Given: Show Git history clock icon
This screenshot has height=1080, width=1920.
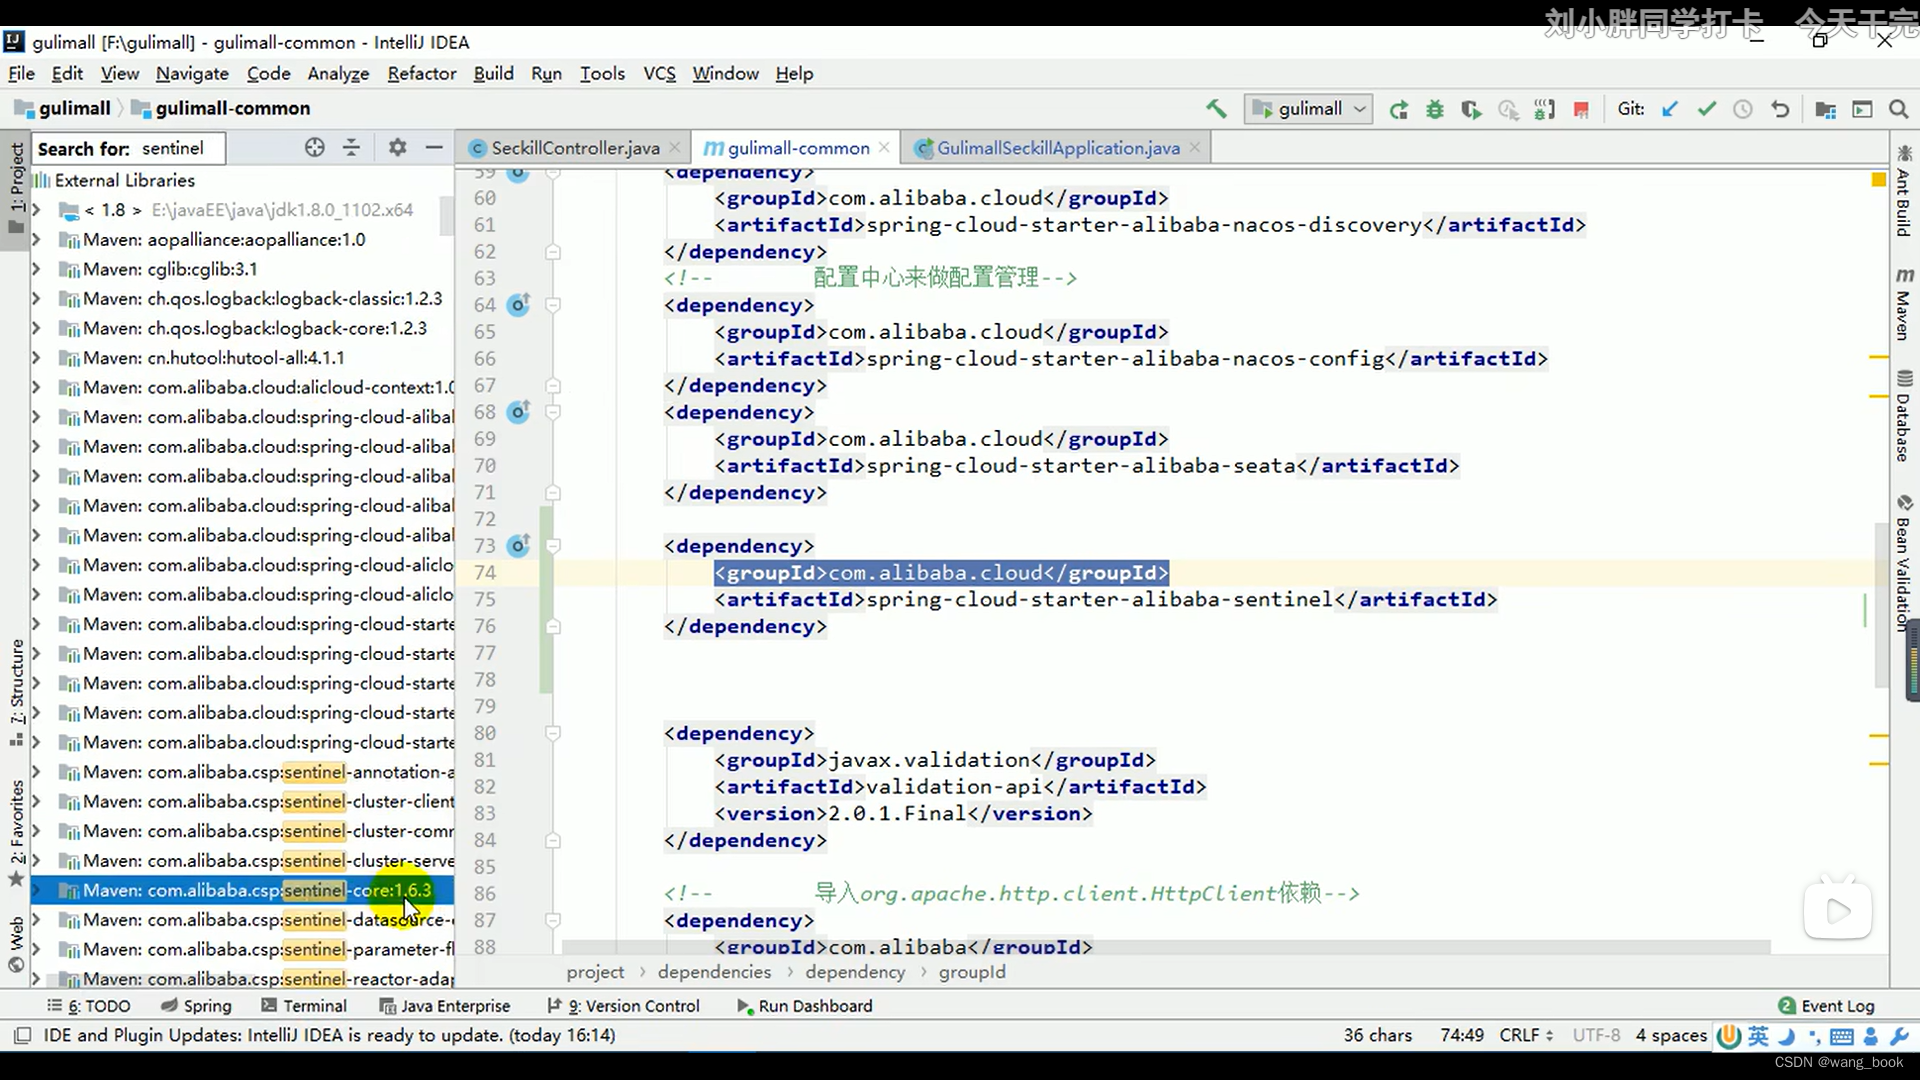Looking at the screenshot, I should tap(1743, 109).
